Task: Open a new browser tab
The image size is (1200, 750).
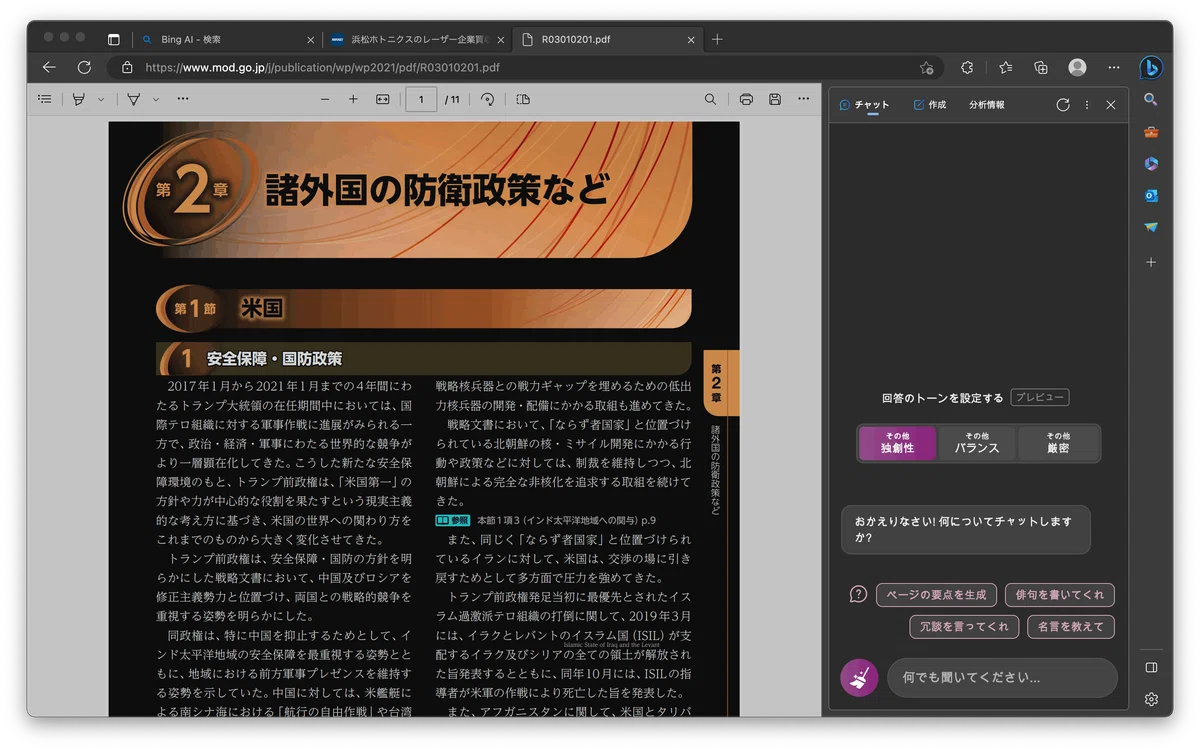Action: coord(717,39)
